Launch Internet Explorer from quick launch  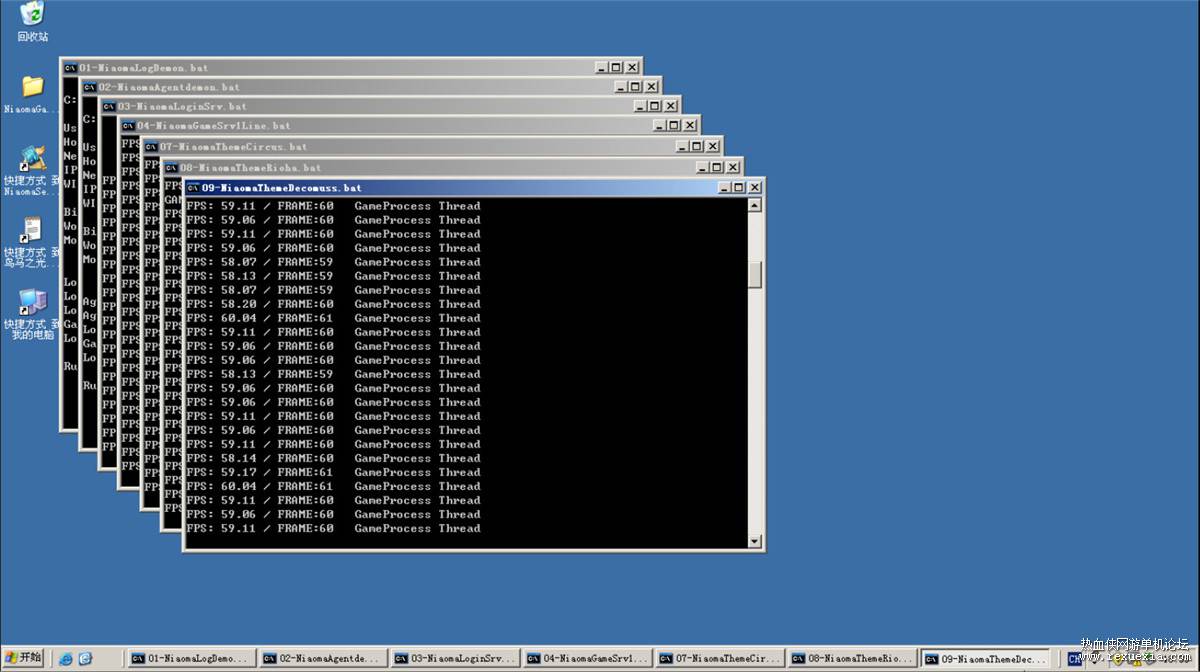click(66, 658)
